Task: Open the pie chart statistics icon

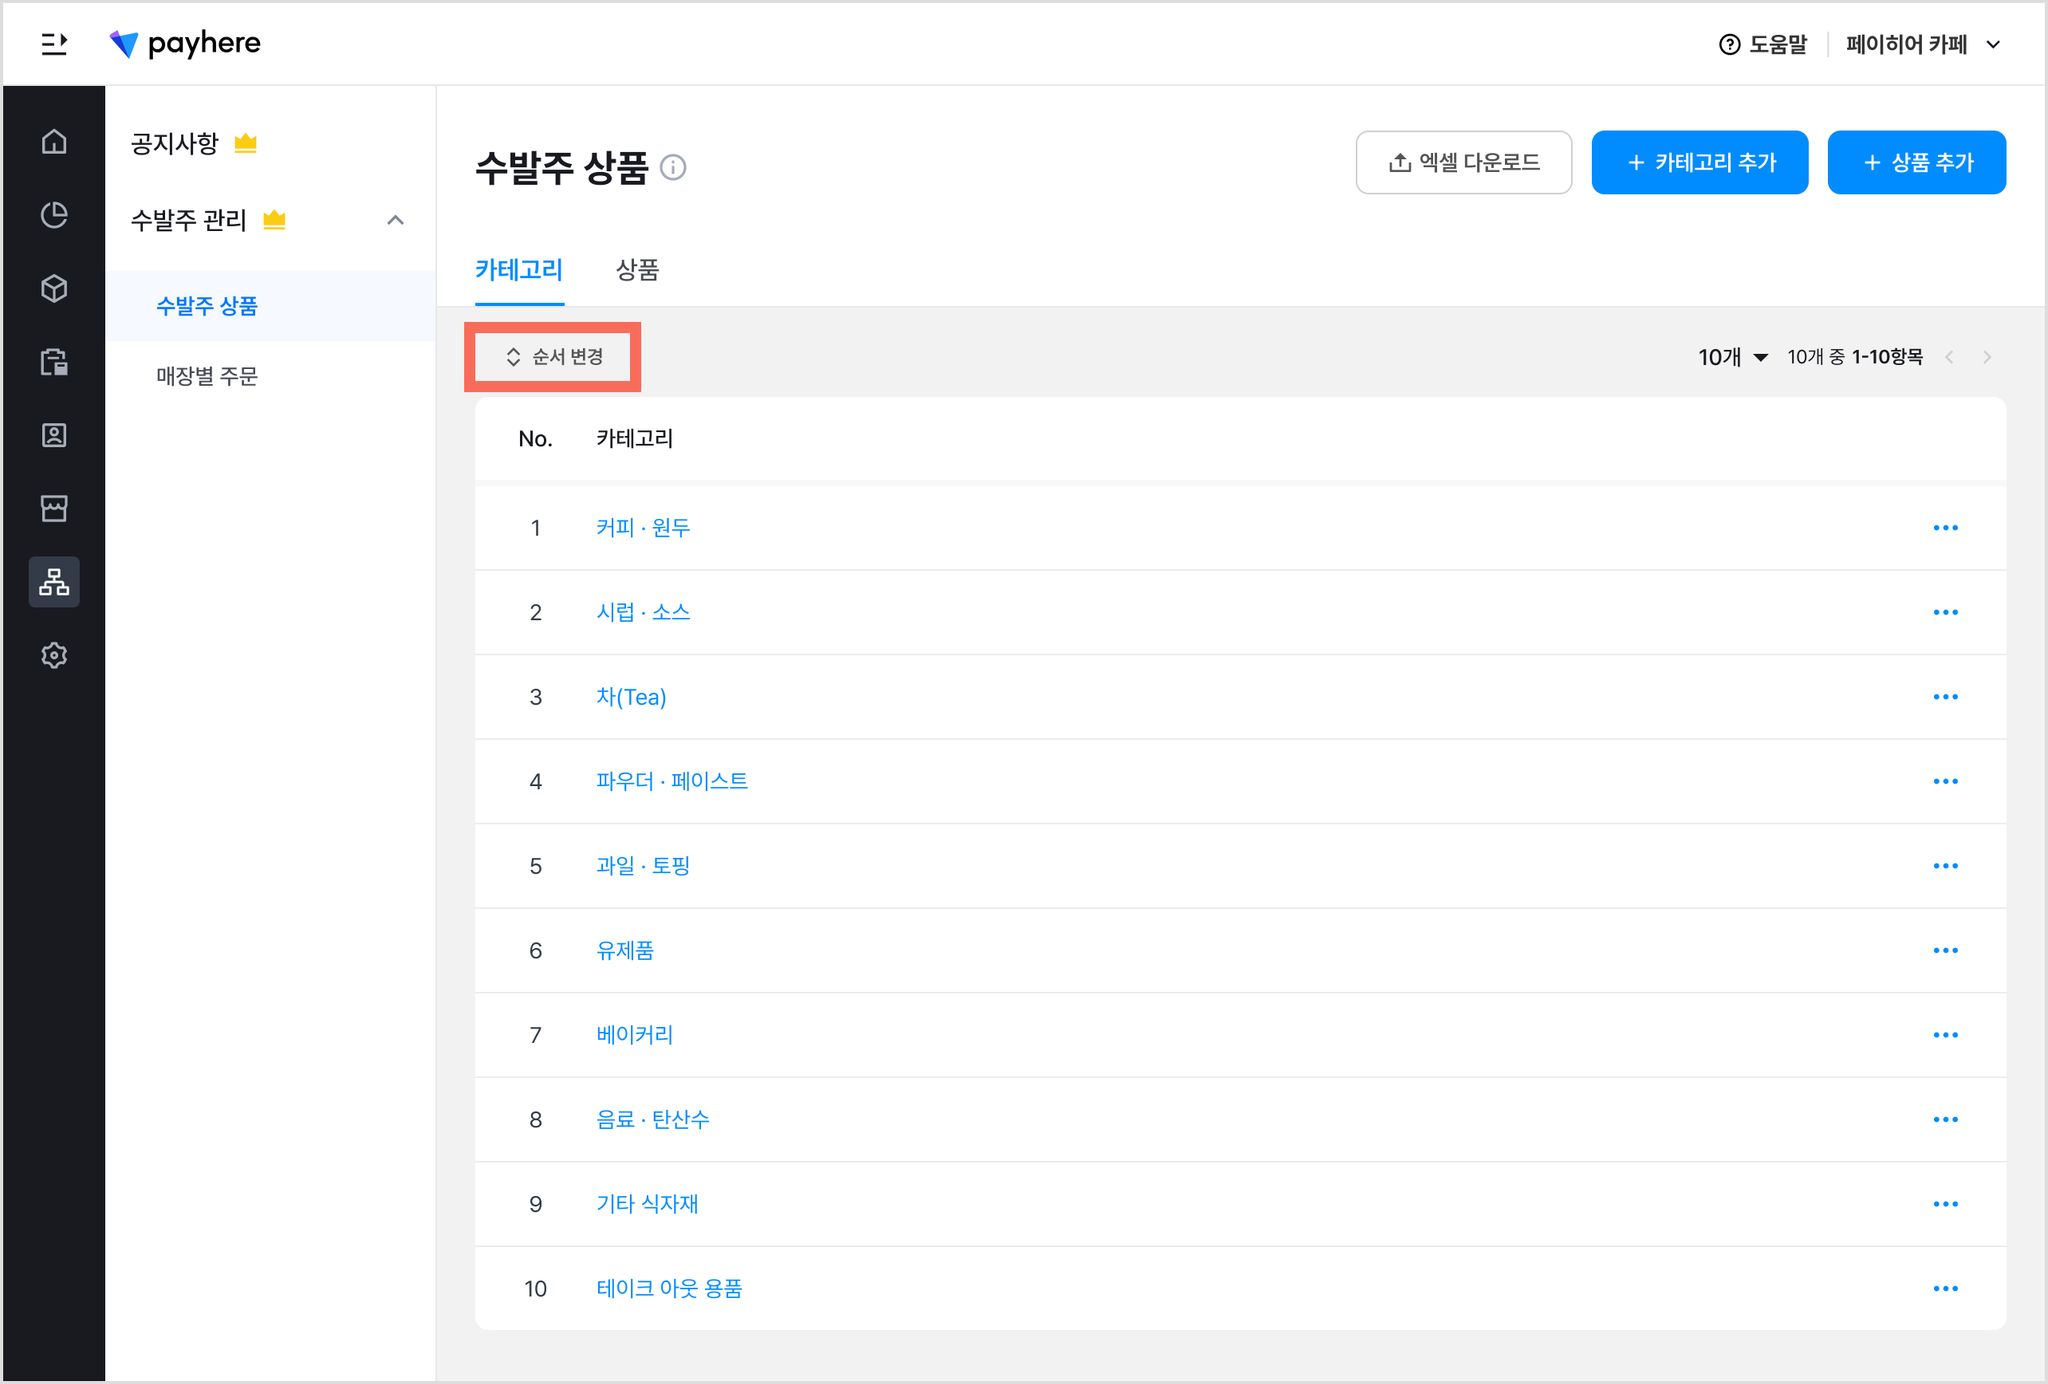Action: (x=54, y=215)
